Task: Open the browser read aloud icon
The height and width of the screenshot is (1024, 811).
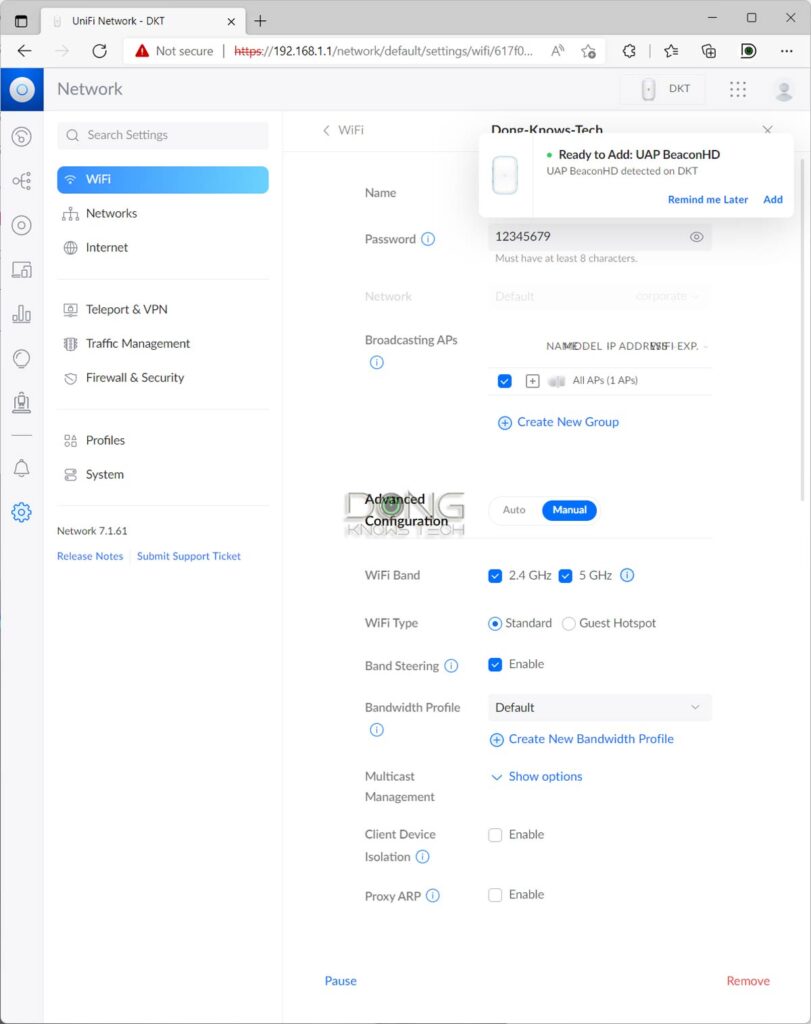Action: (x=558, y=51)
